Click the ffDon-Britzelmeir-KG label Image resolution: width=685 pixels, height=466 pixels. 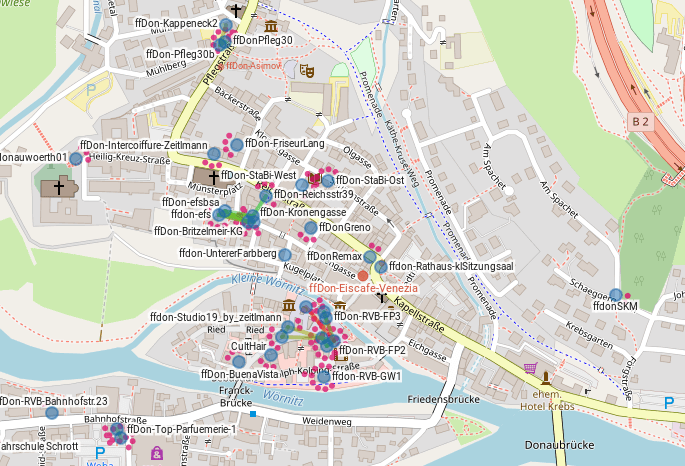click(x=198, y=231)
